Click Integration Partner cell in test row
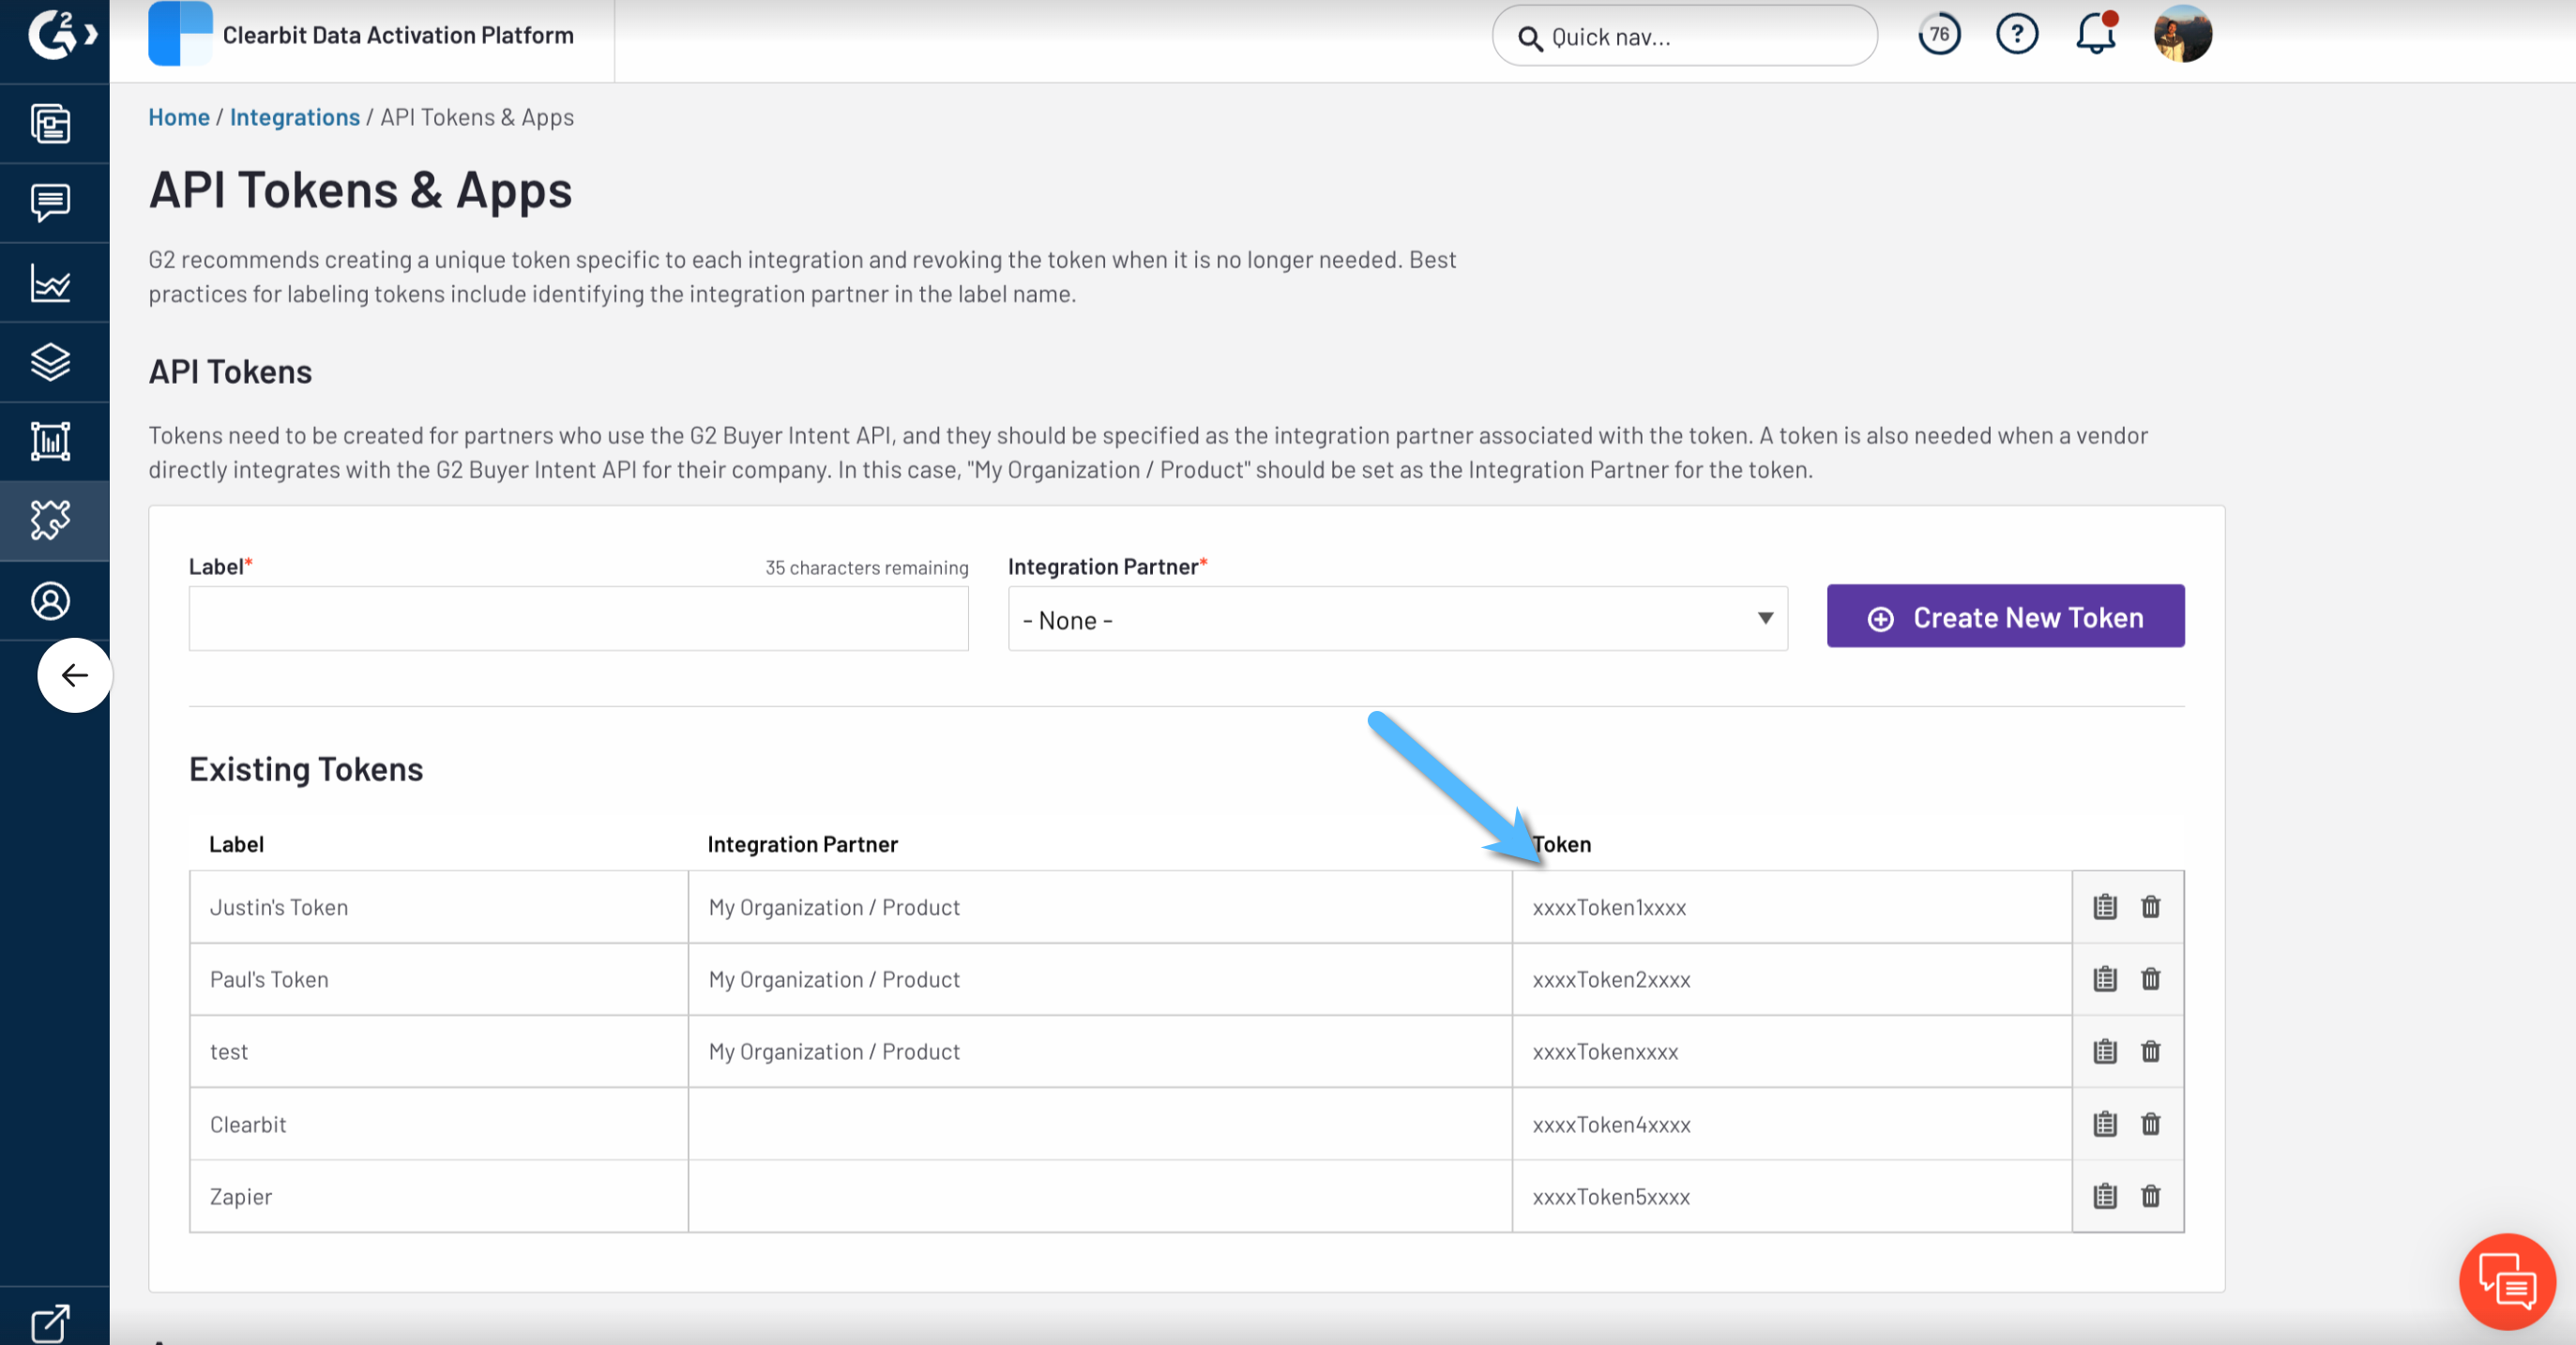 point(1100,1052)
